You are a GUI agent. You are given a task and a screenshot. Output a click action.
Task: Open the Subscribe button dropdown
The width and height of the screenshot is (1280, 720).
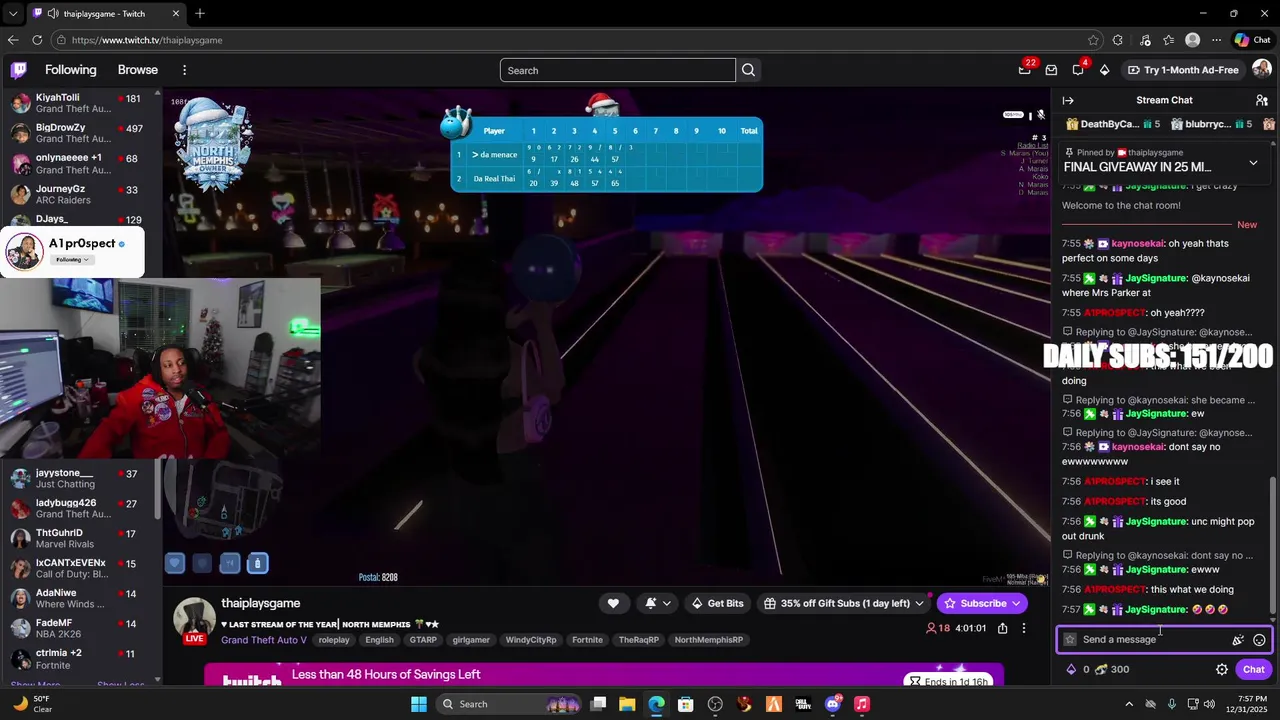click(1016, 603)
